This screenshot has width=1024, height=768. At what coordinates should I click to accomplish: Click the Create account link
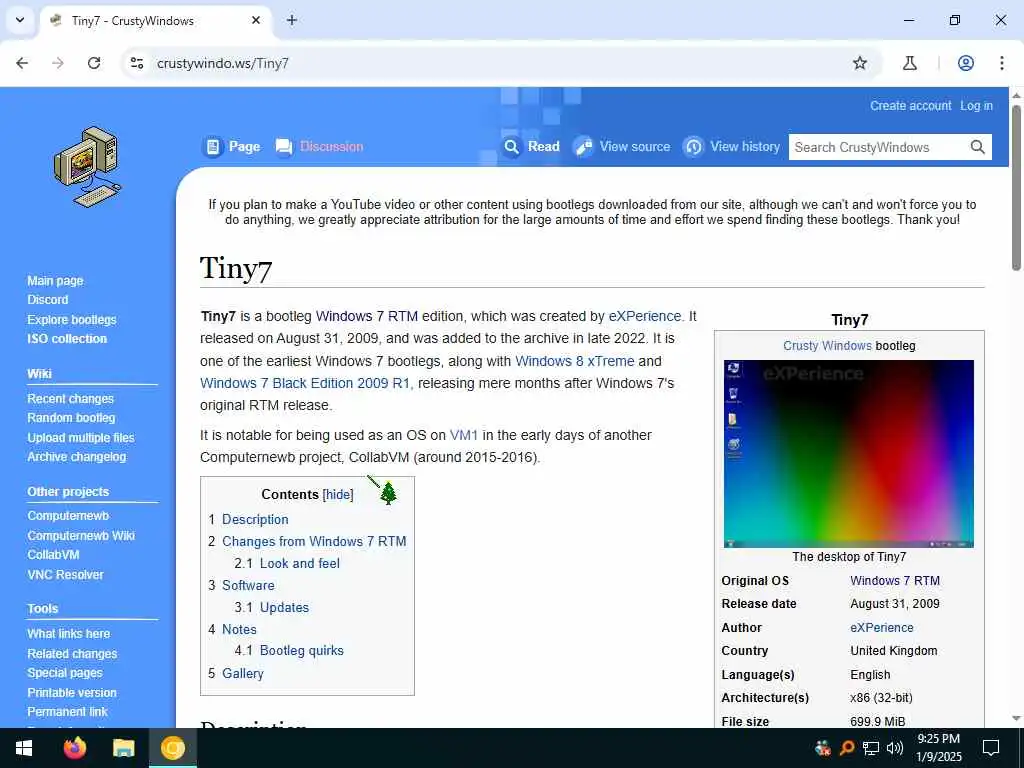tap(910, 106)
